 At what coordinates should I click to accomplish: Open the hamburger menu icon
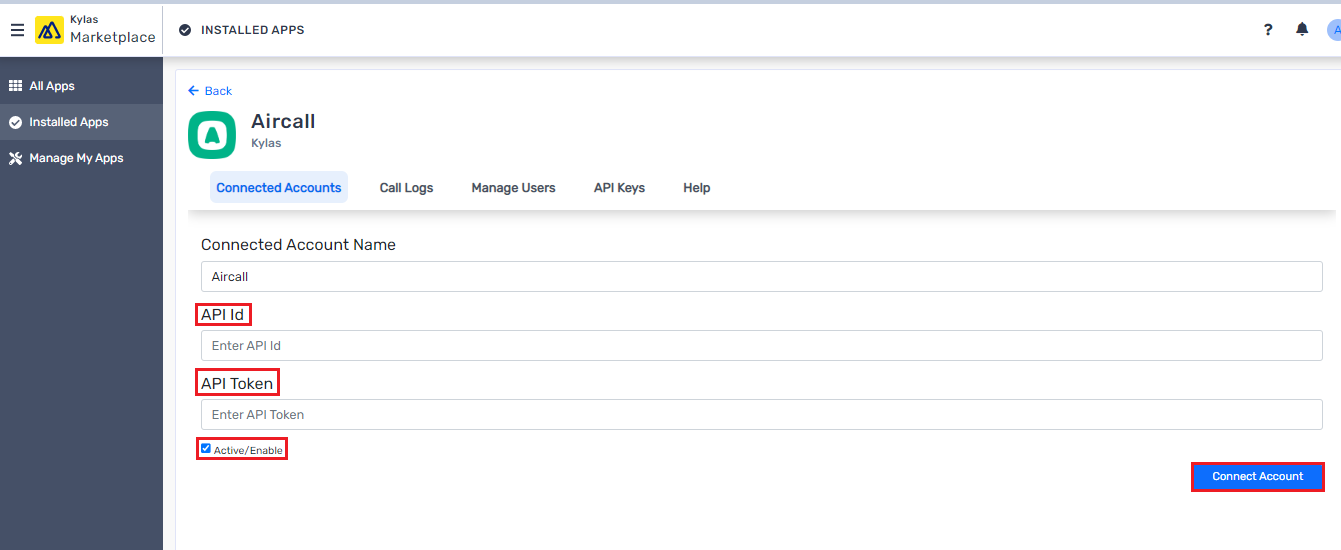pos(17,30)
